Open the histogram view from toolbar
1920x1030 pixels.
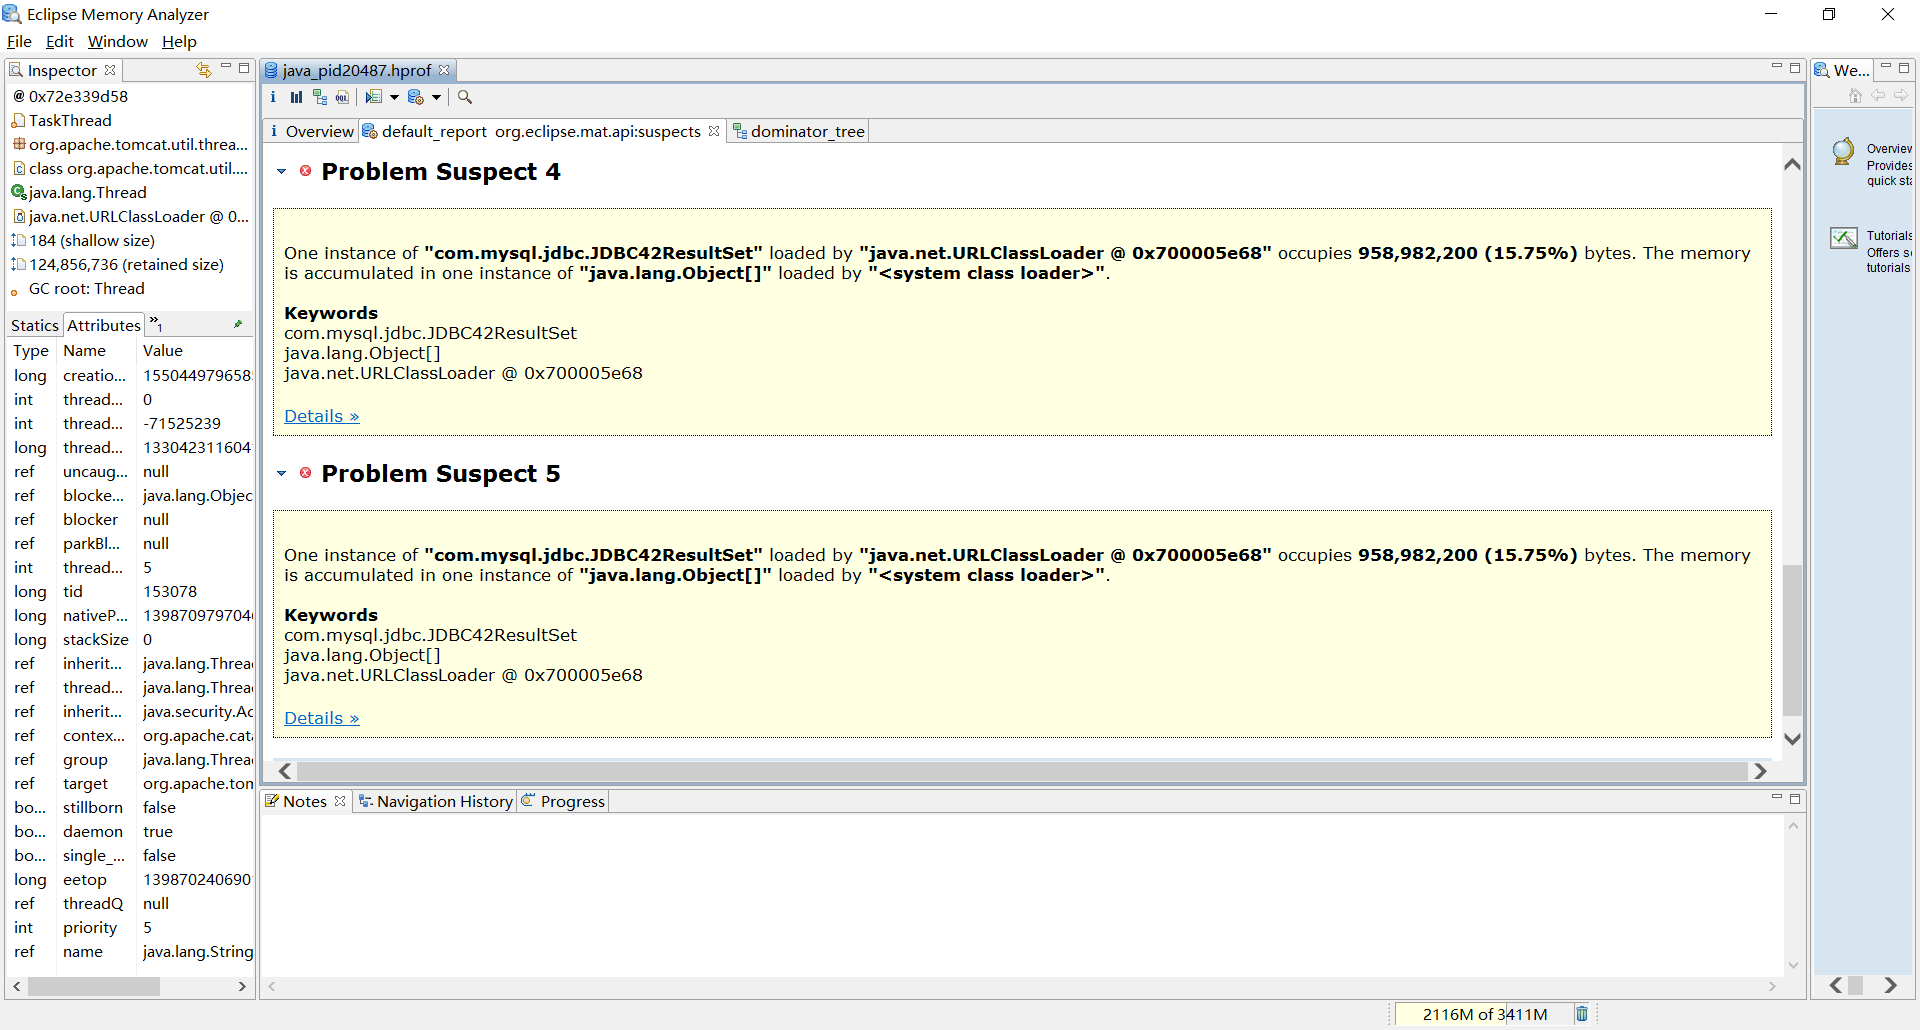click(296, 97)
